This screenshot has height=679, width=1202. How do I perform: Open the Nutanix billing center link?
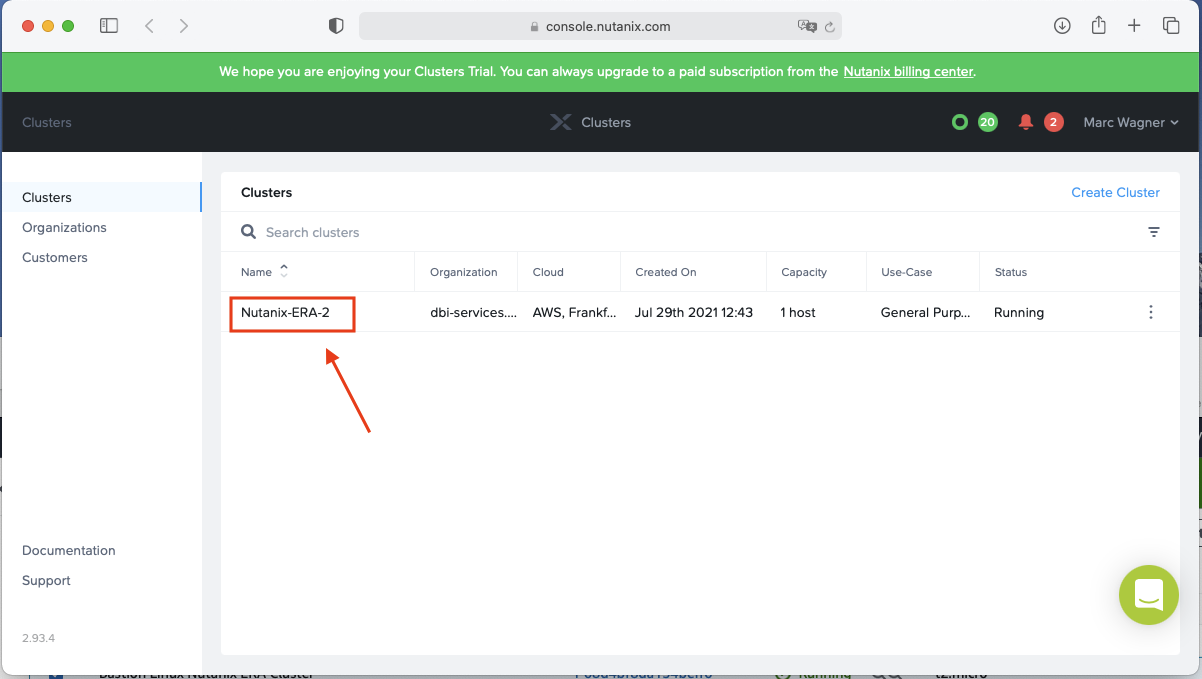pyautogui.click(x=908, y=72)
